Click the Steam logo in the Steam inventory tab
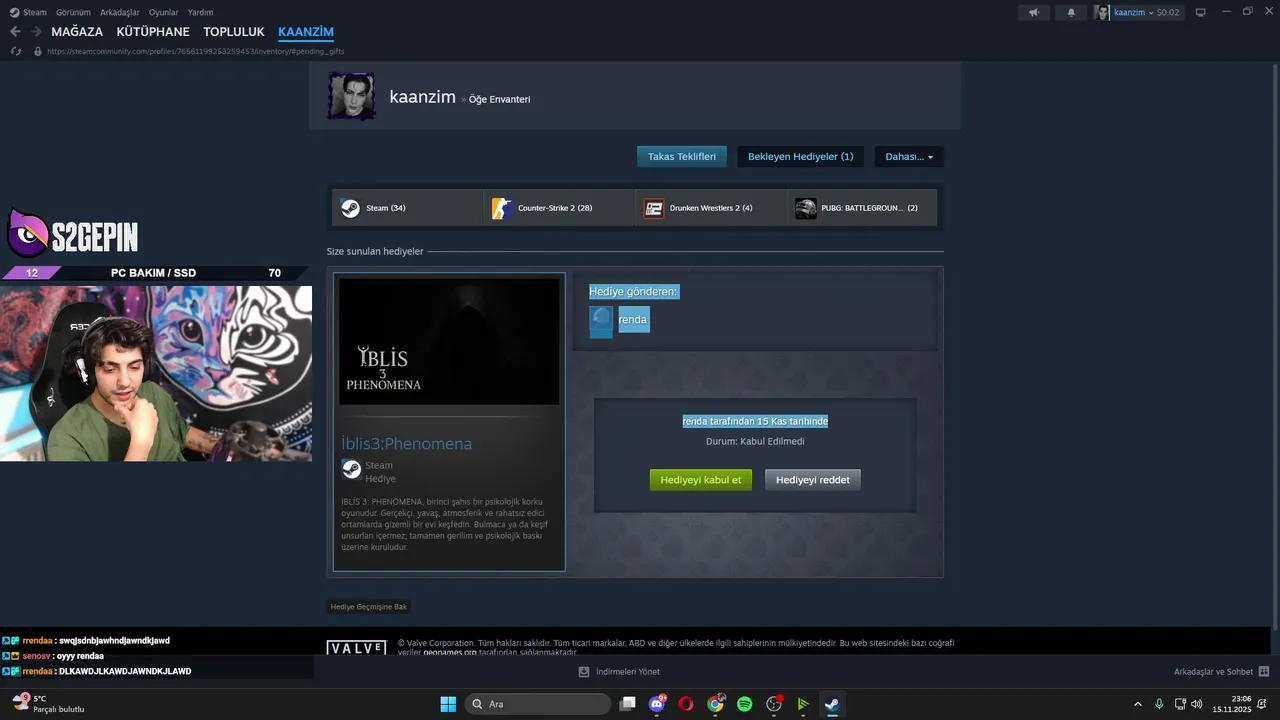This screenshot has height=720, width=1280. coord(350,208)
